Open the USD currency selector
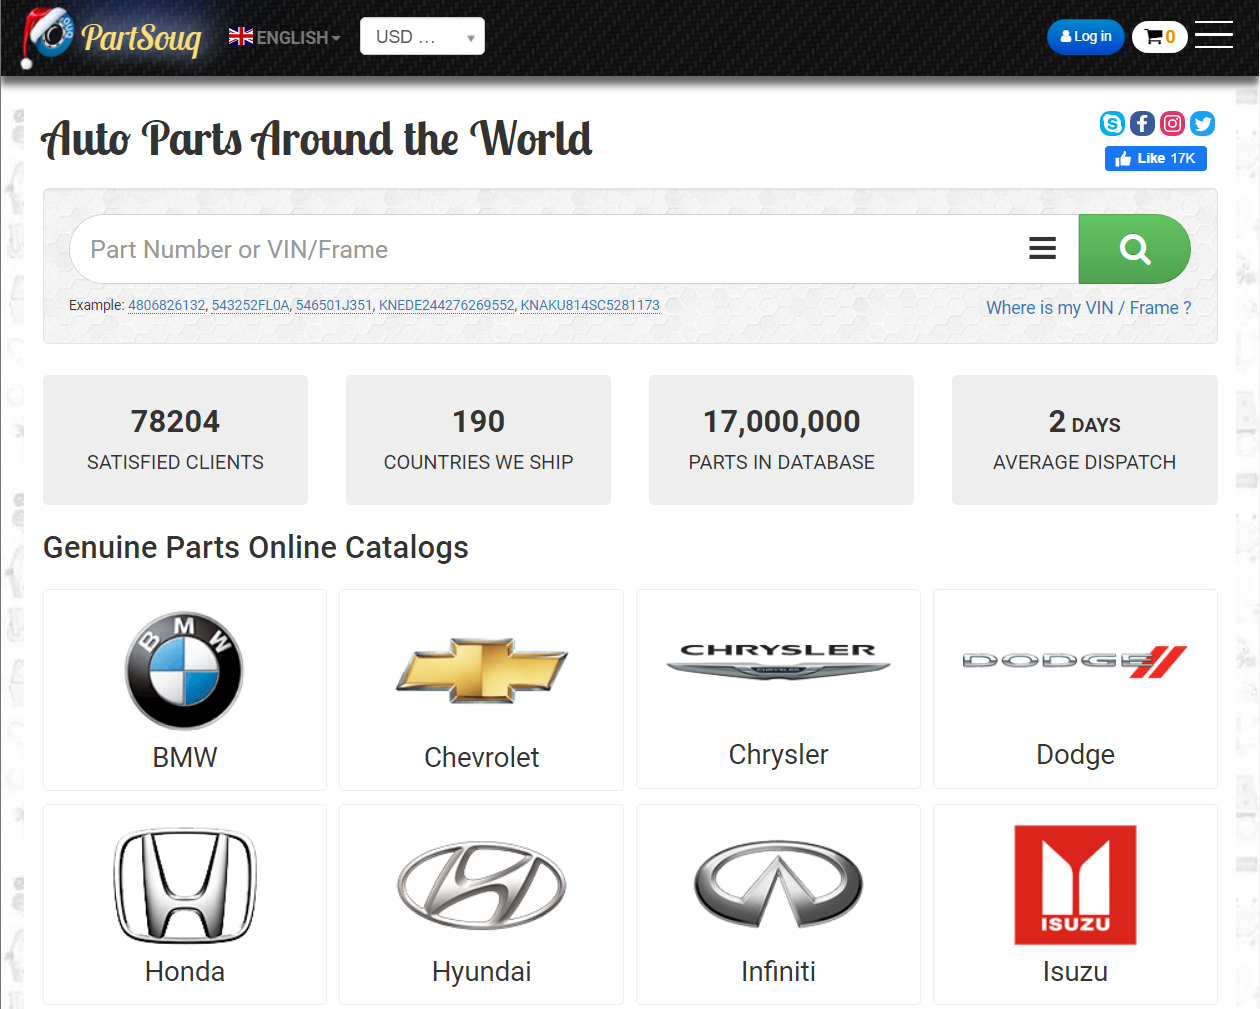Screen dimensions: 1260x1009 [422, 37]
